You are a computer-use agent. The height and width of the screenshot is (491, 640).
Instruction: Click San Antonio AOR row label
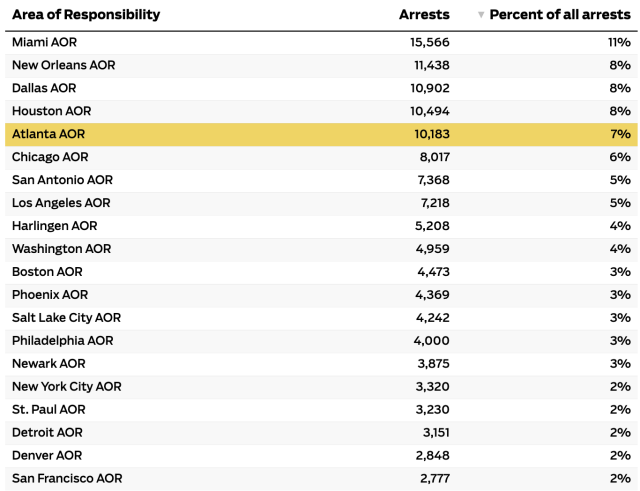62,180
